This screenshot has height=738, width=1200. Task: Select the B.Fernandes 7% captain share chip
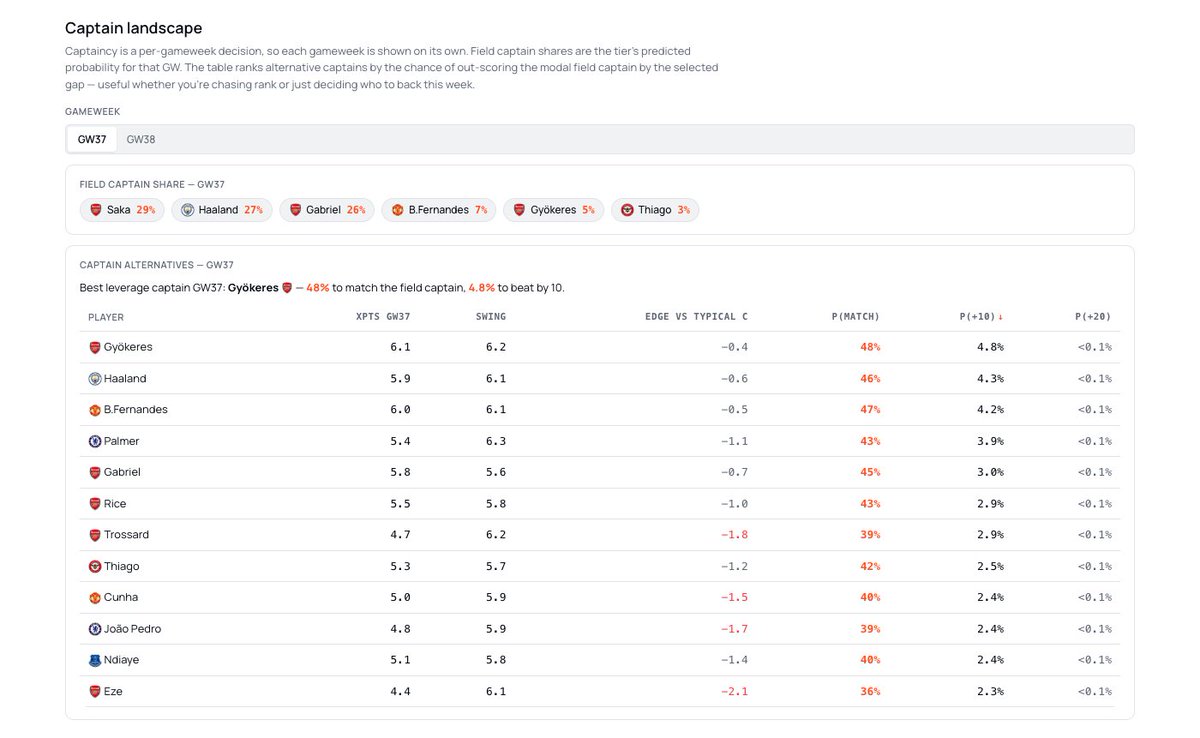point(438,210)
